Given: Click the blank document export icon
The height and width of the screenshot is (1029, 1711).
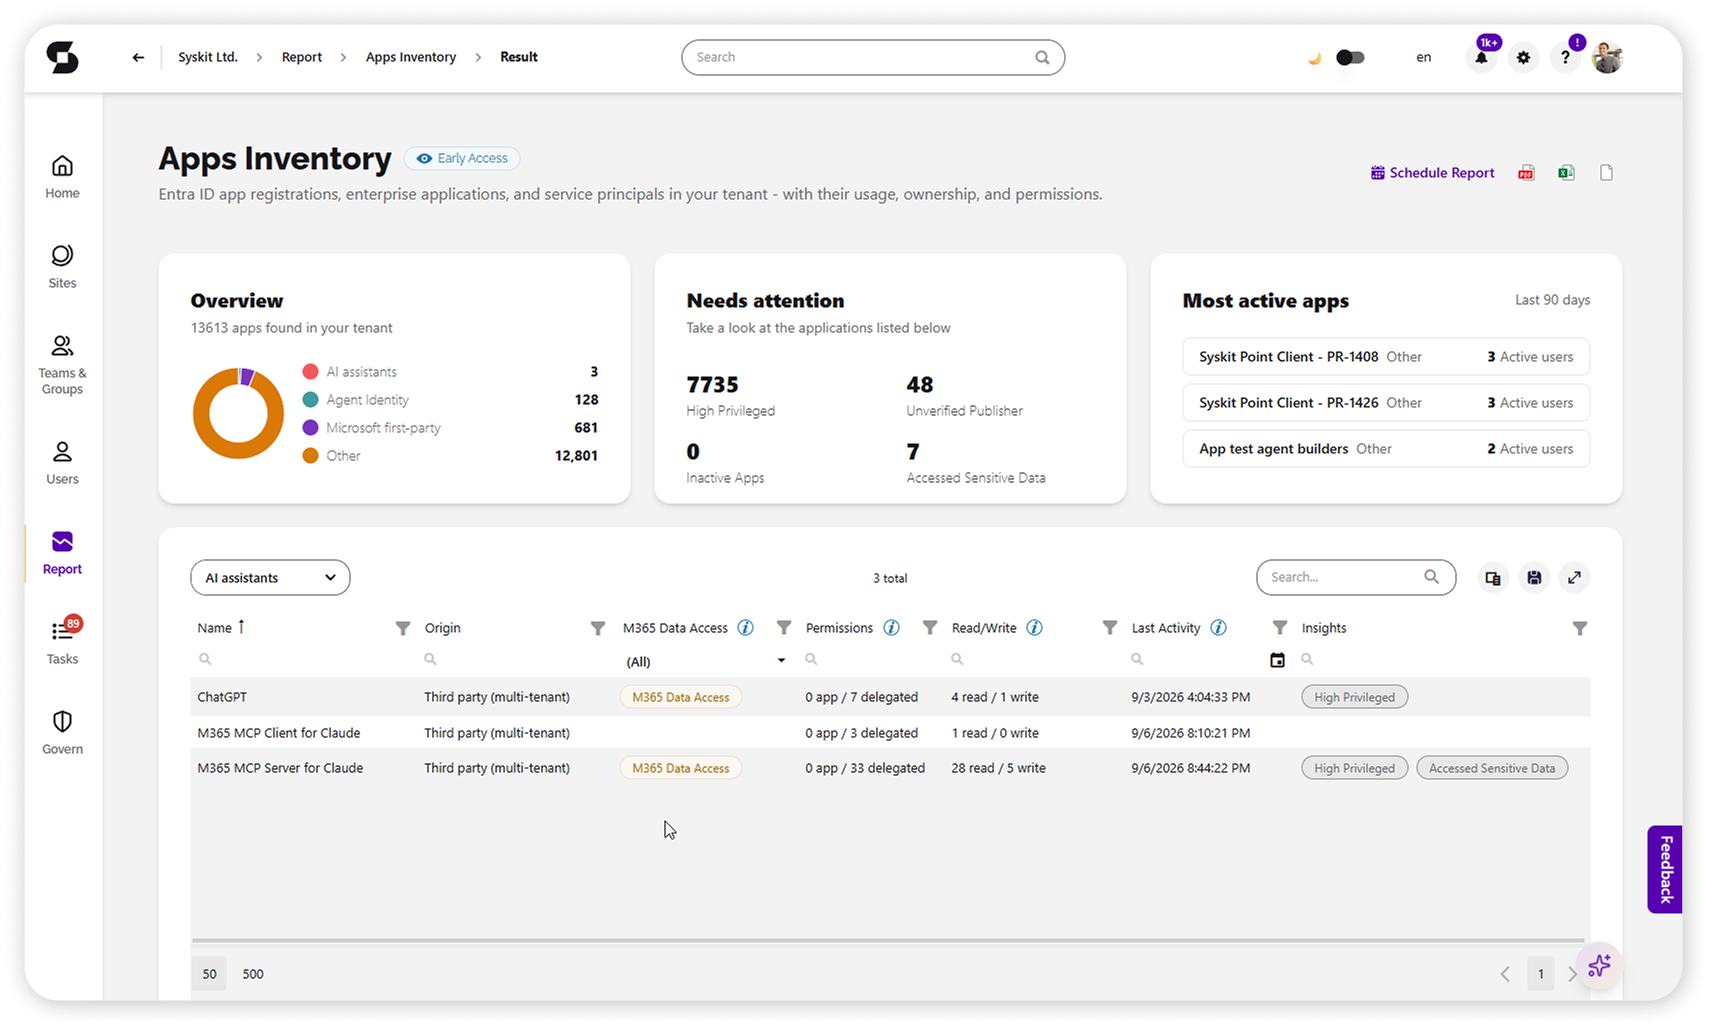Looking at the screenshot, I should coord(1606,173).
